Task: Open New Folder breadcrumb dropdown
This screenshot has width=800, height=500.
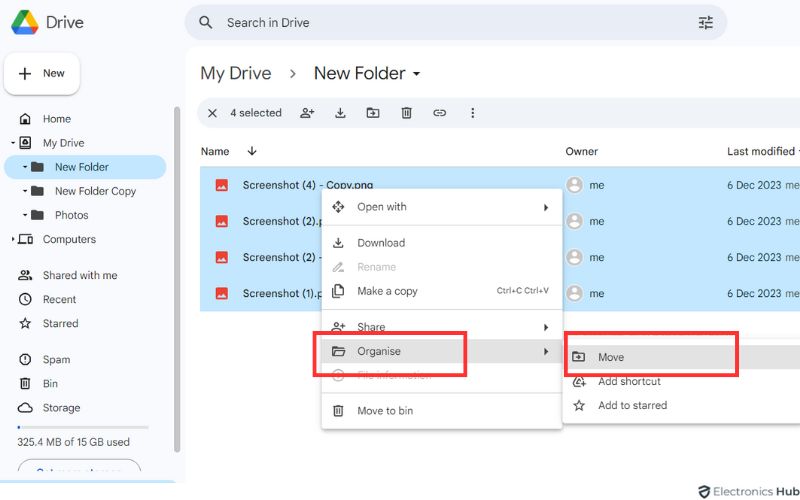Action: tap(416, 74)
